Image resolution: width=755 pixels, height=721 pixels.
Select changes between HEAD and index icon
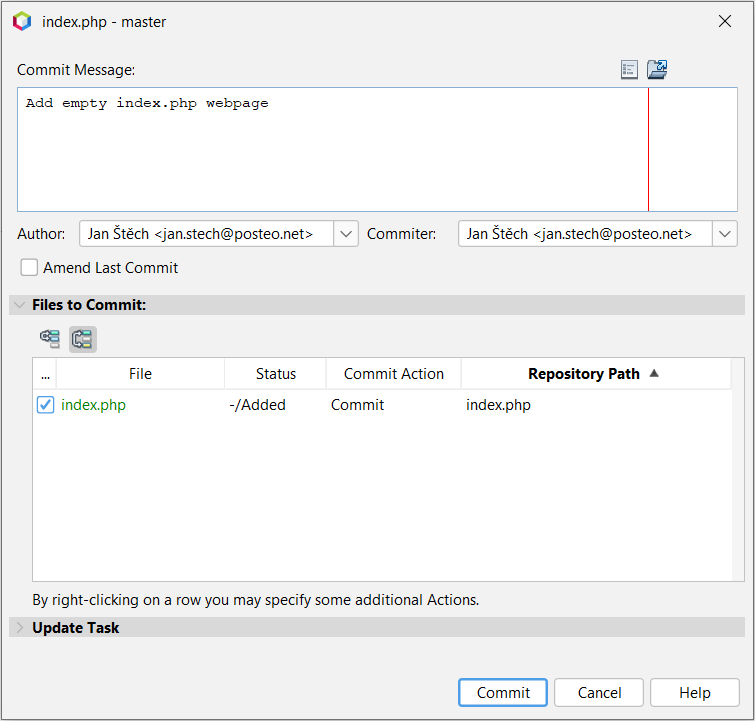pyautogui.click(x=50, y=339)
